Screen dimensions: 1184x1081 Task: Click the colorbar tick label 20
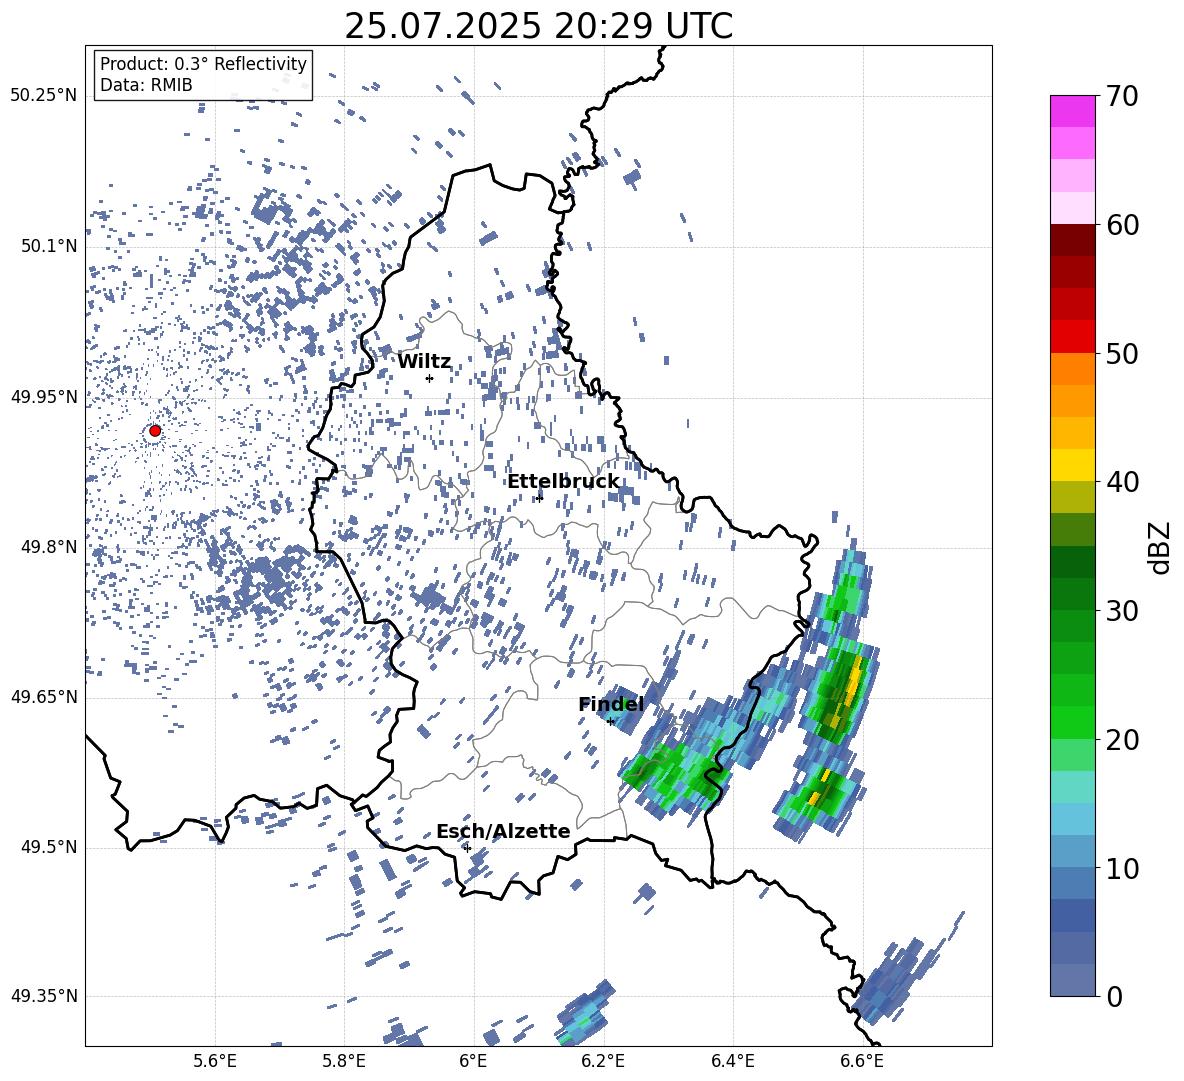(x=1123, y=740)
